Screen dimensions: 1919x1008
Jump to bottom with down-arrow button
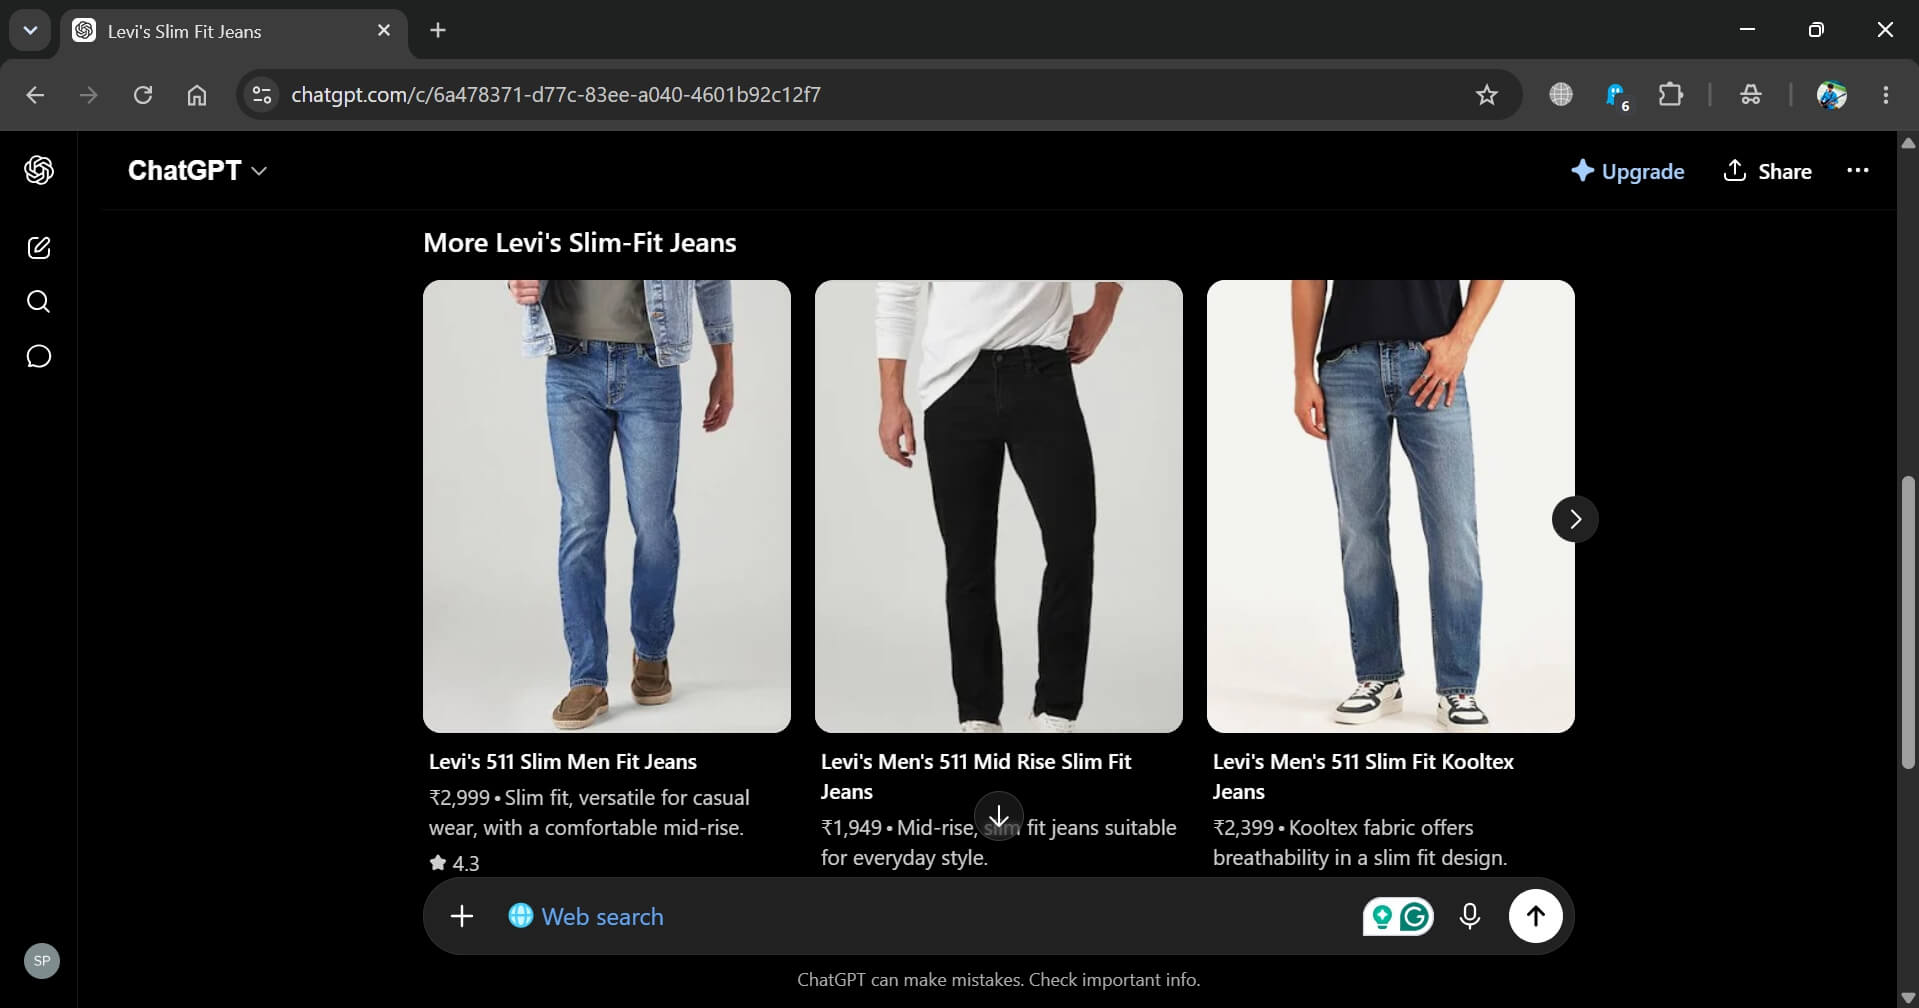[x=999, y=816]
